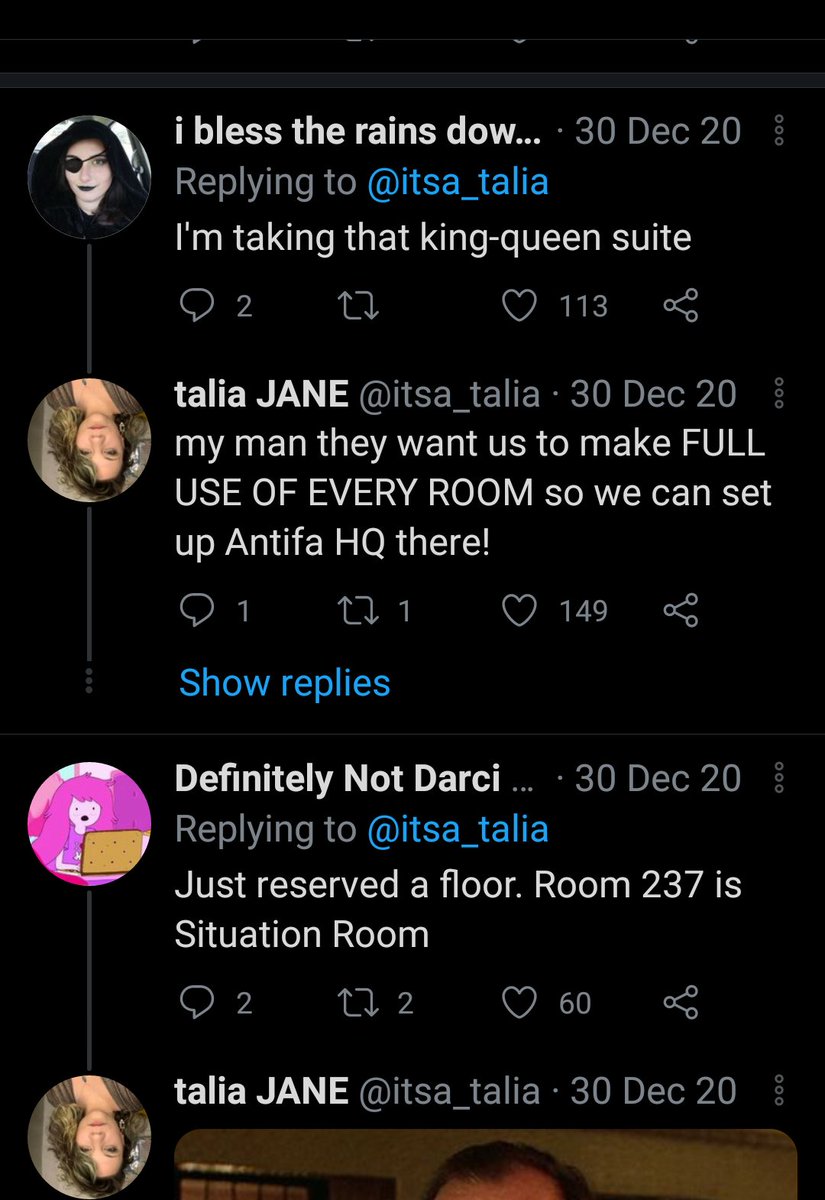Reply to the Situation Room tweet
825x1200 pixels.
click(194, 1002)
